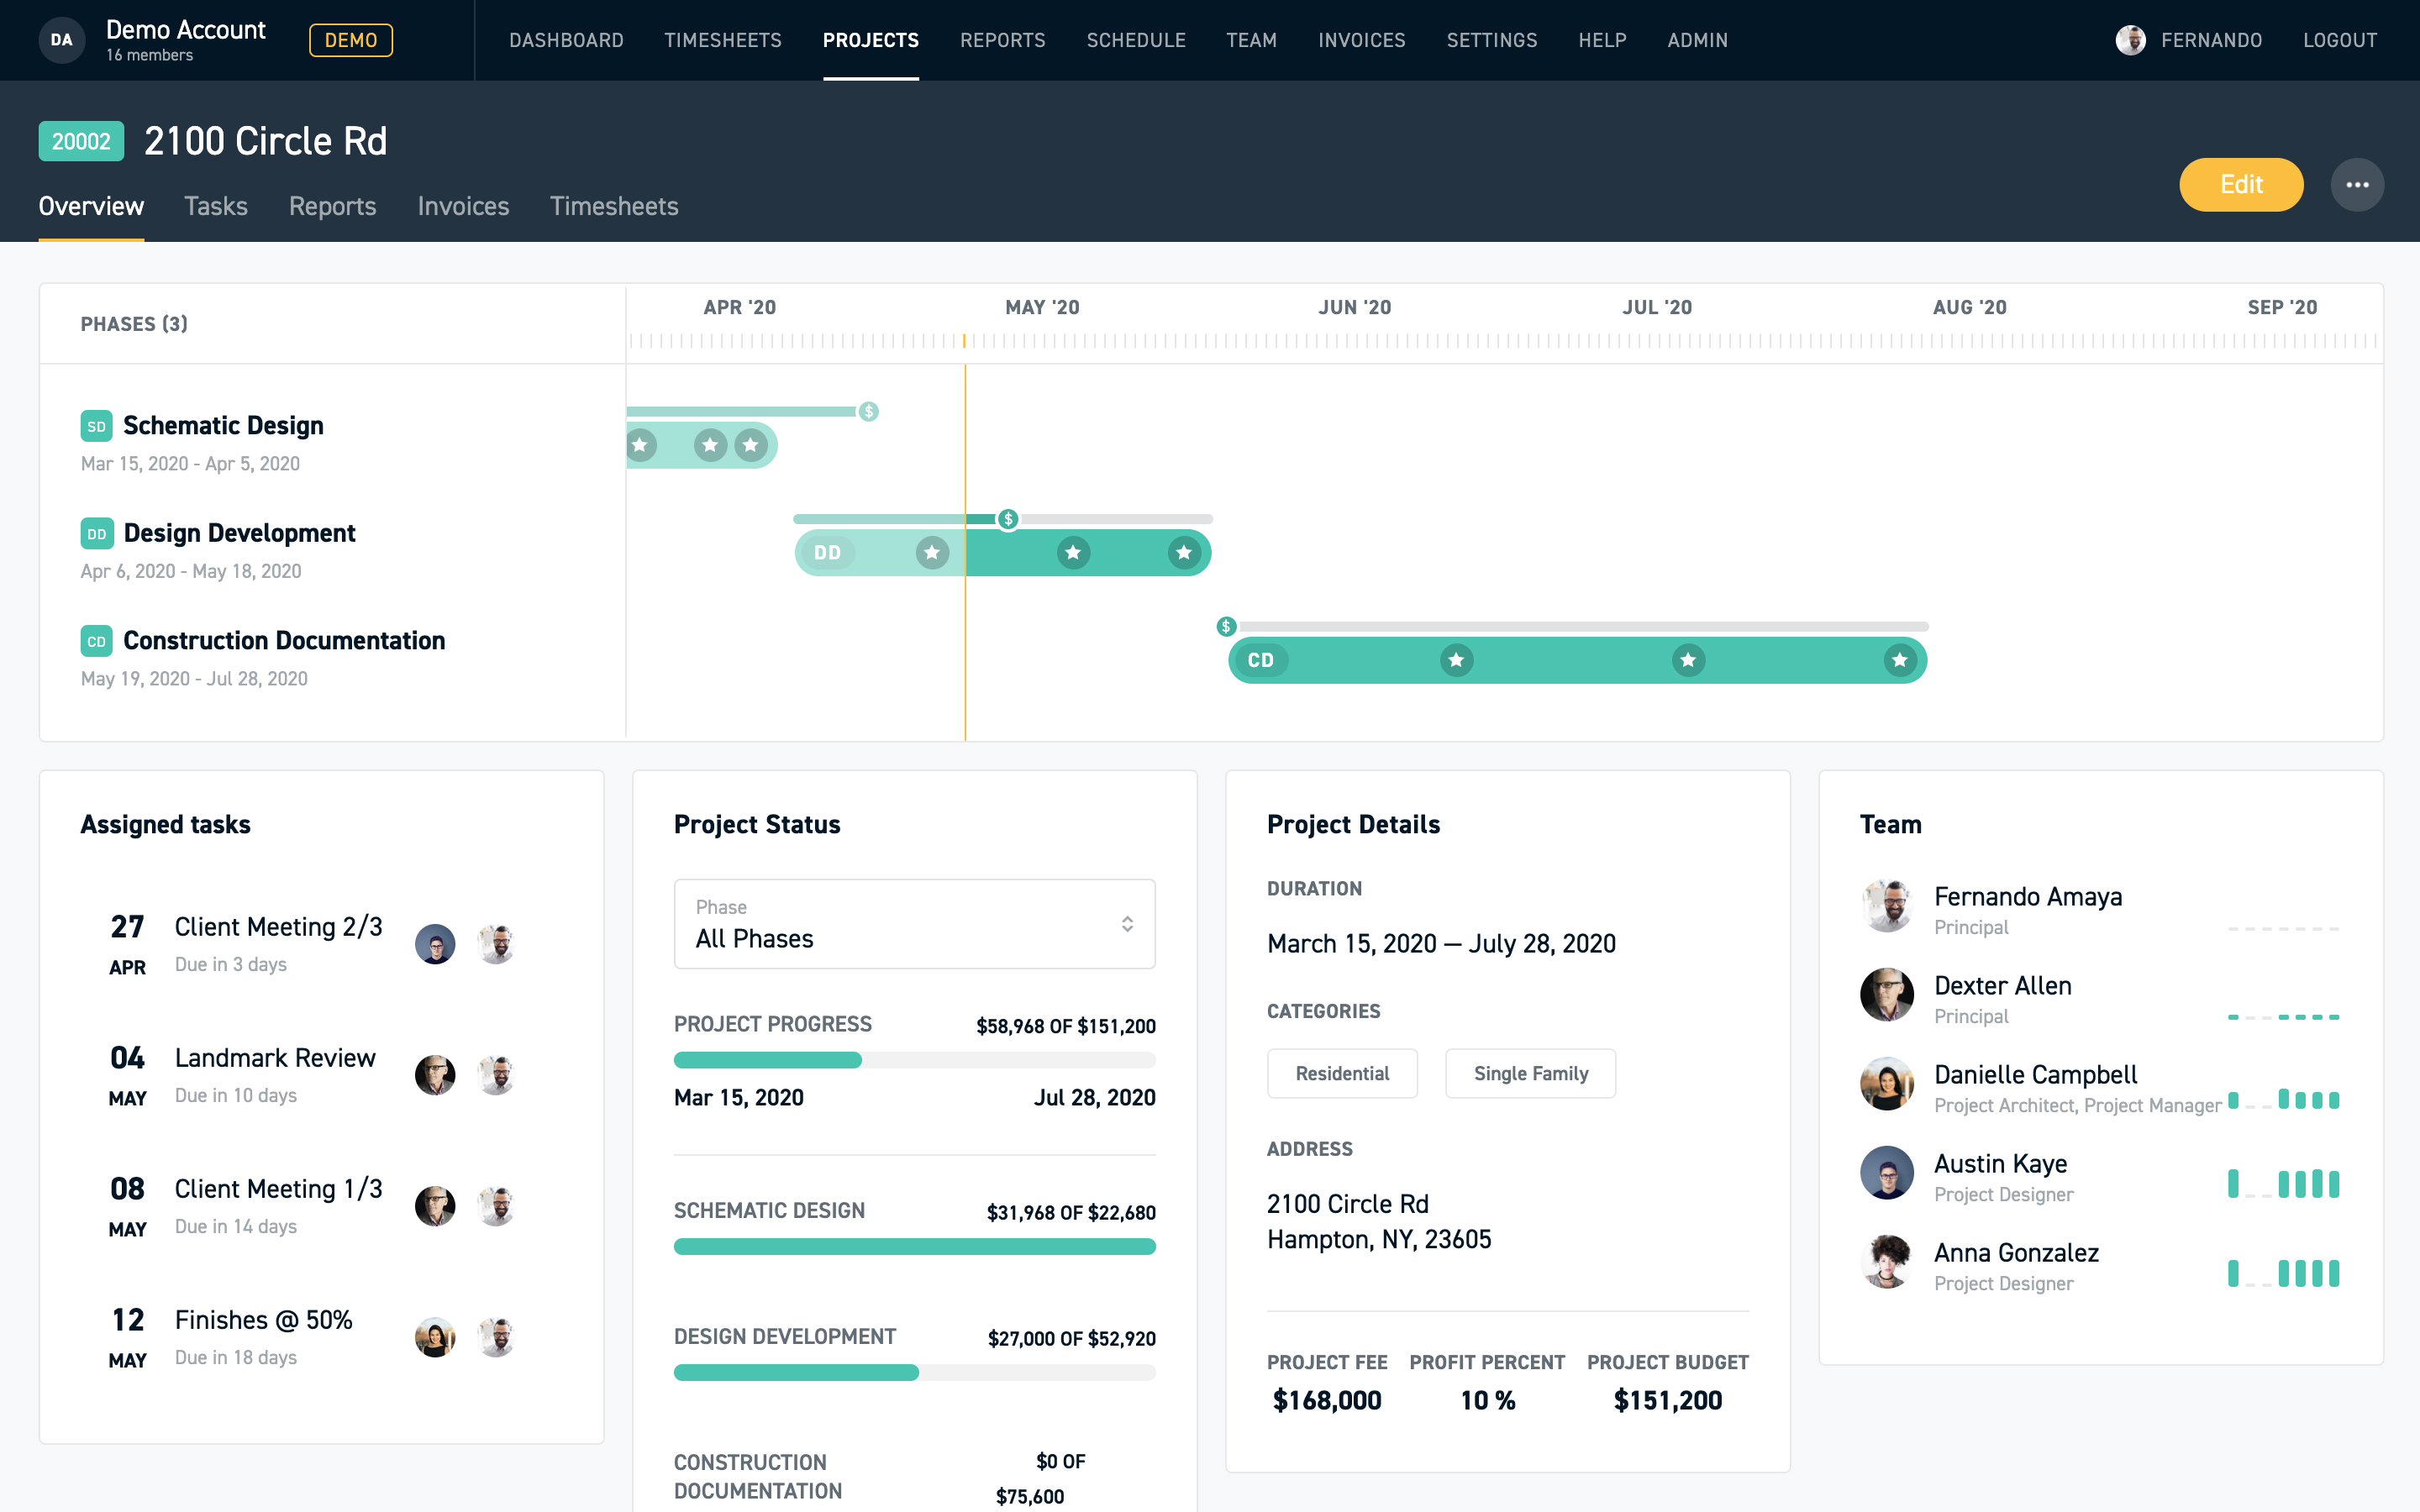Click the middle star milestone on Construction Documentation bar
This screenshot has height=1512, width=2420.
coord(1688,660)
